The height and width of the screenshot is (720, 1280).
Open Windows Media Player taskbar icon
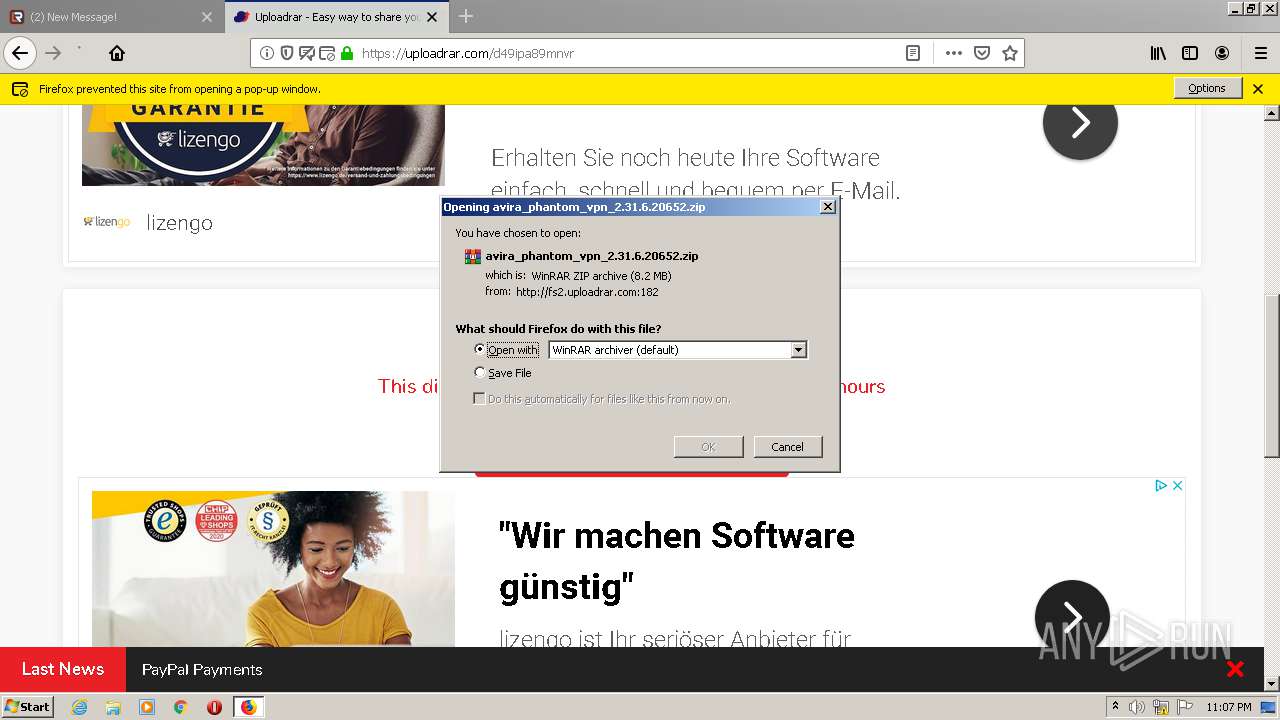tap(147, 707)
